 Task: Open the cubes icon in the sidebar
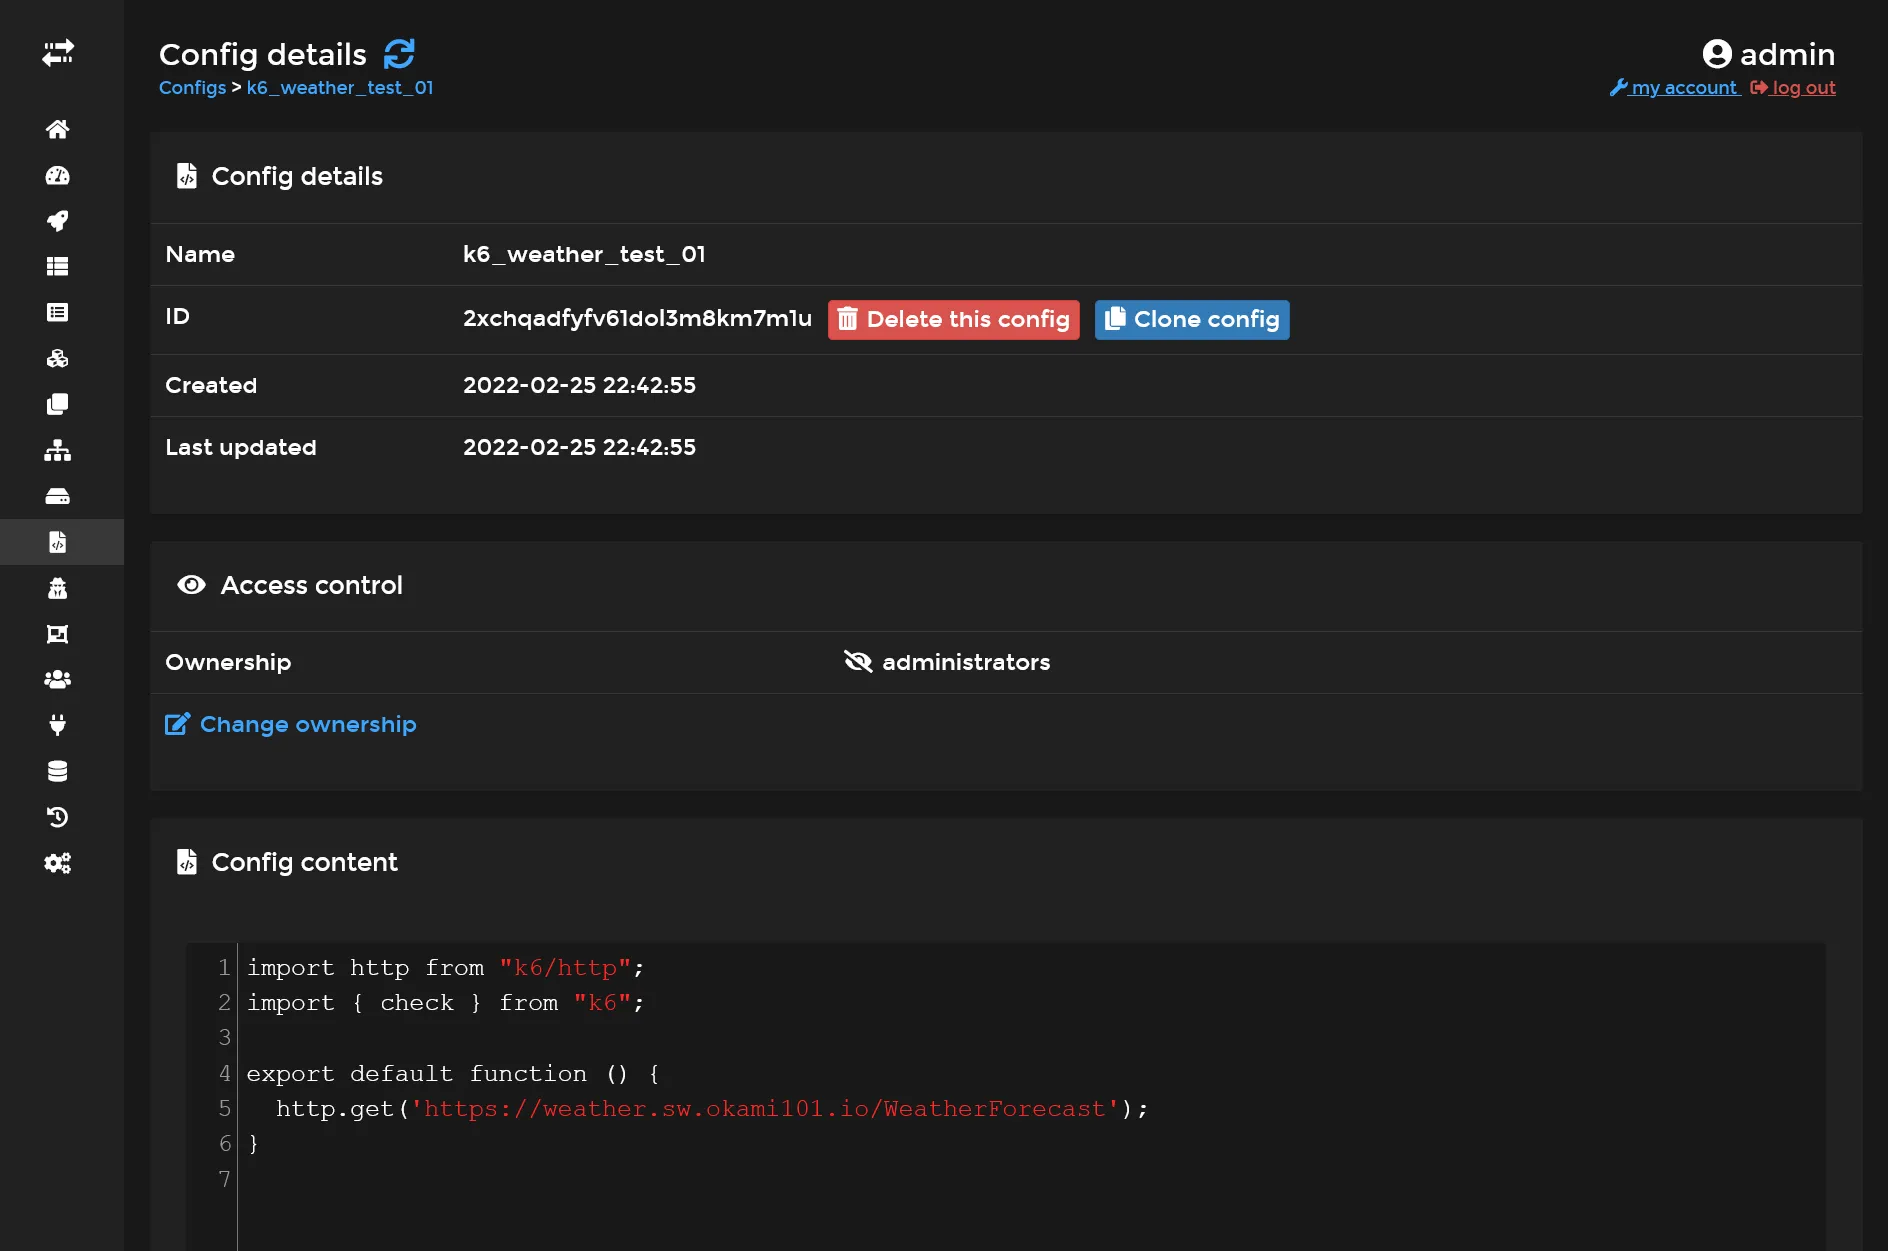(57, 359)
